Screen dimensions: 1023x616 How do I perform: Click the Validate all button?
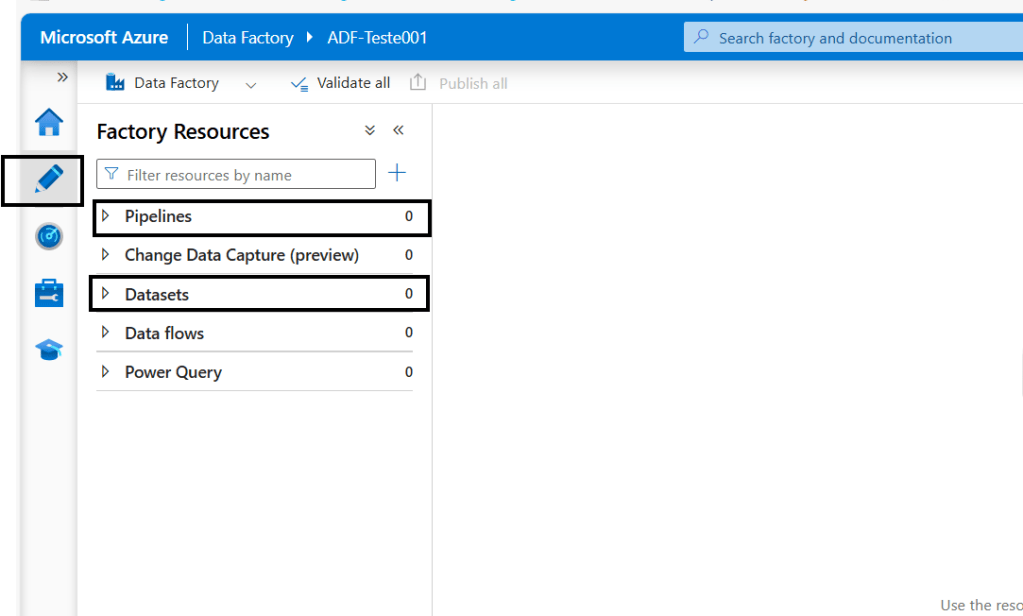click(x=340, y=83)
